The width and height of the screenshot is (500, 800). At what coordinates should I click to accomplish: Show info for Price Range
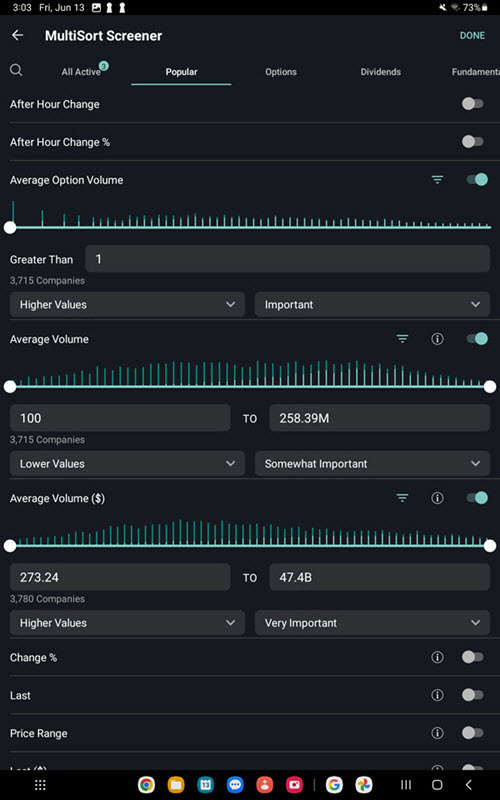pyautogui.click(x=437, y=733)
